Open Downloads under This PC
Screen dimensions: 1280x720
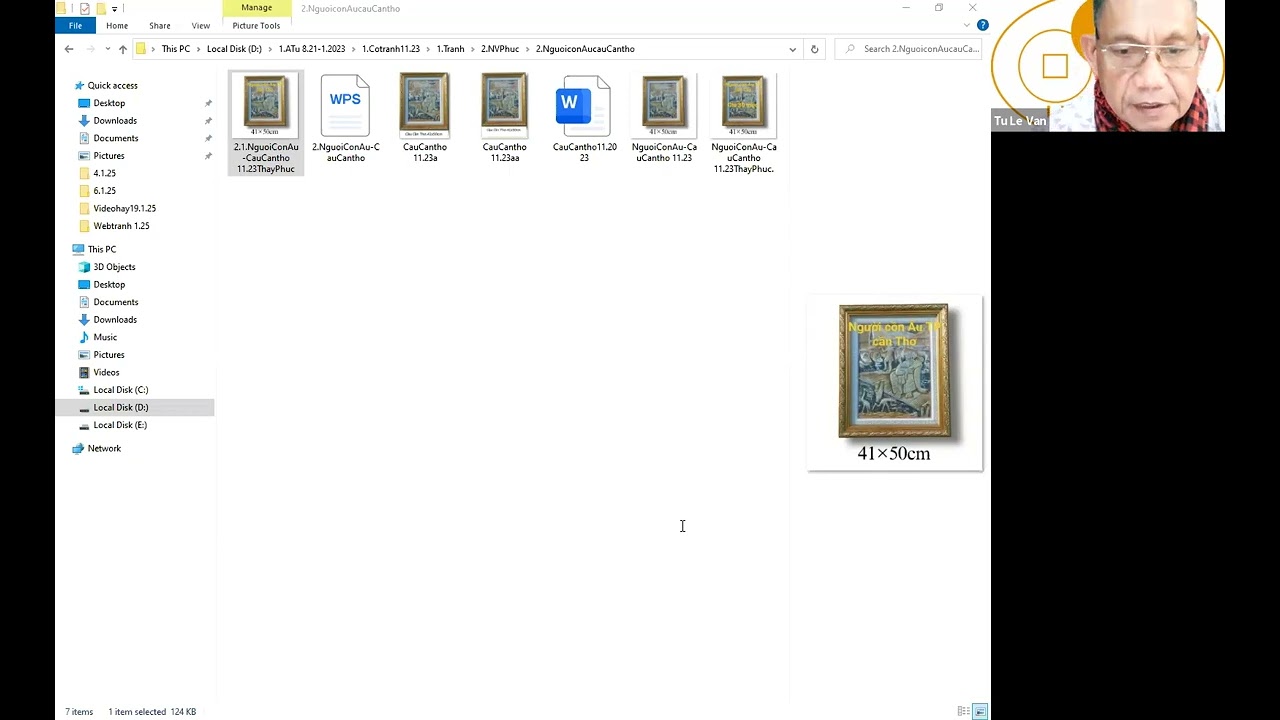coord(115,320)
